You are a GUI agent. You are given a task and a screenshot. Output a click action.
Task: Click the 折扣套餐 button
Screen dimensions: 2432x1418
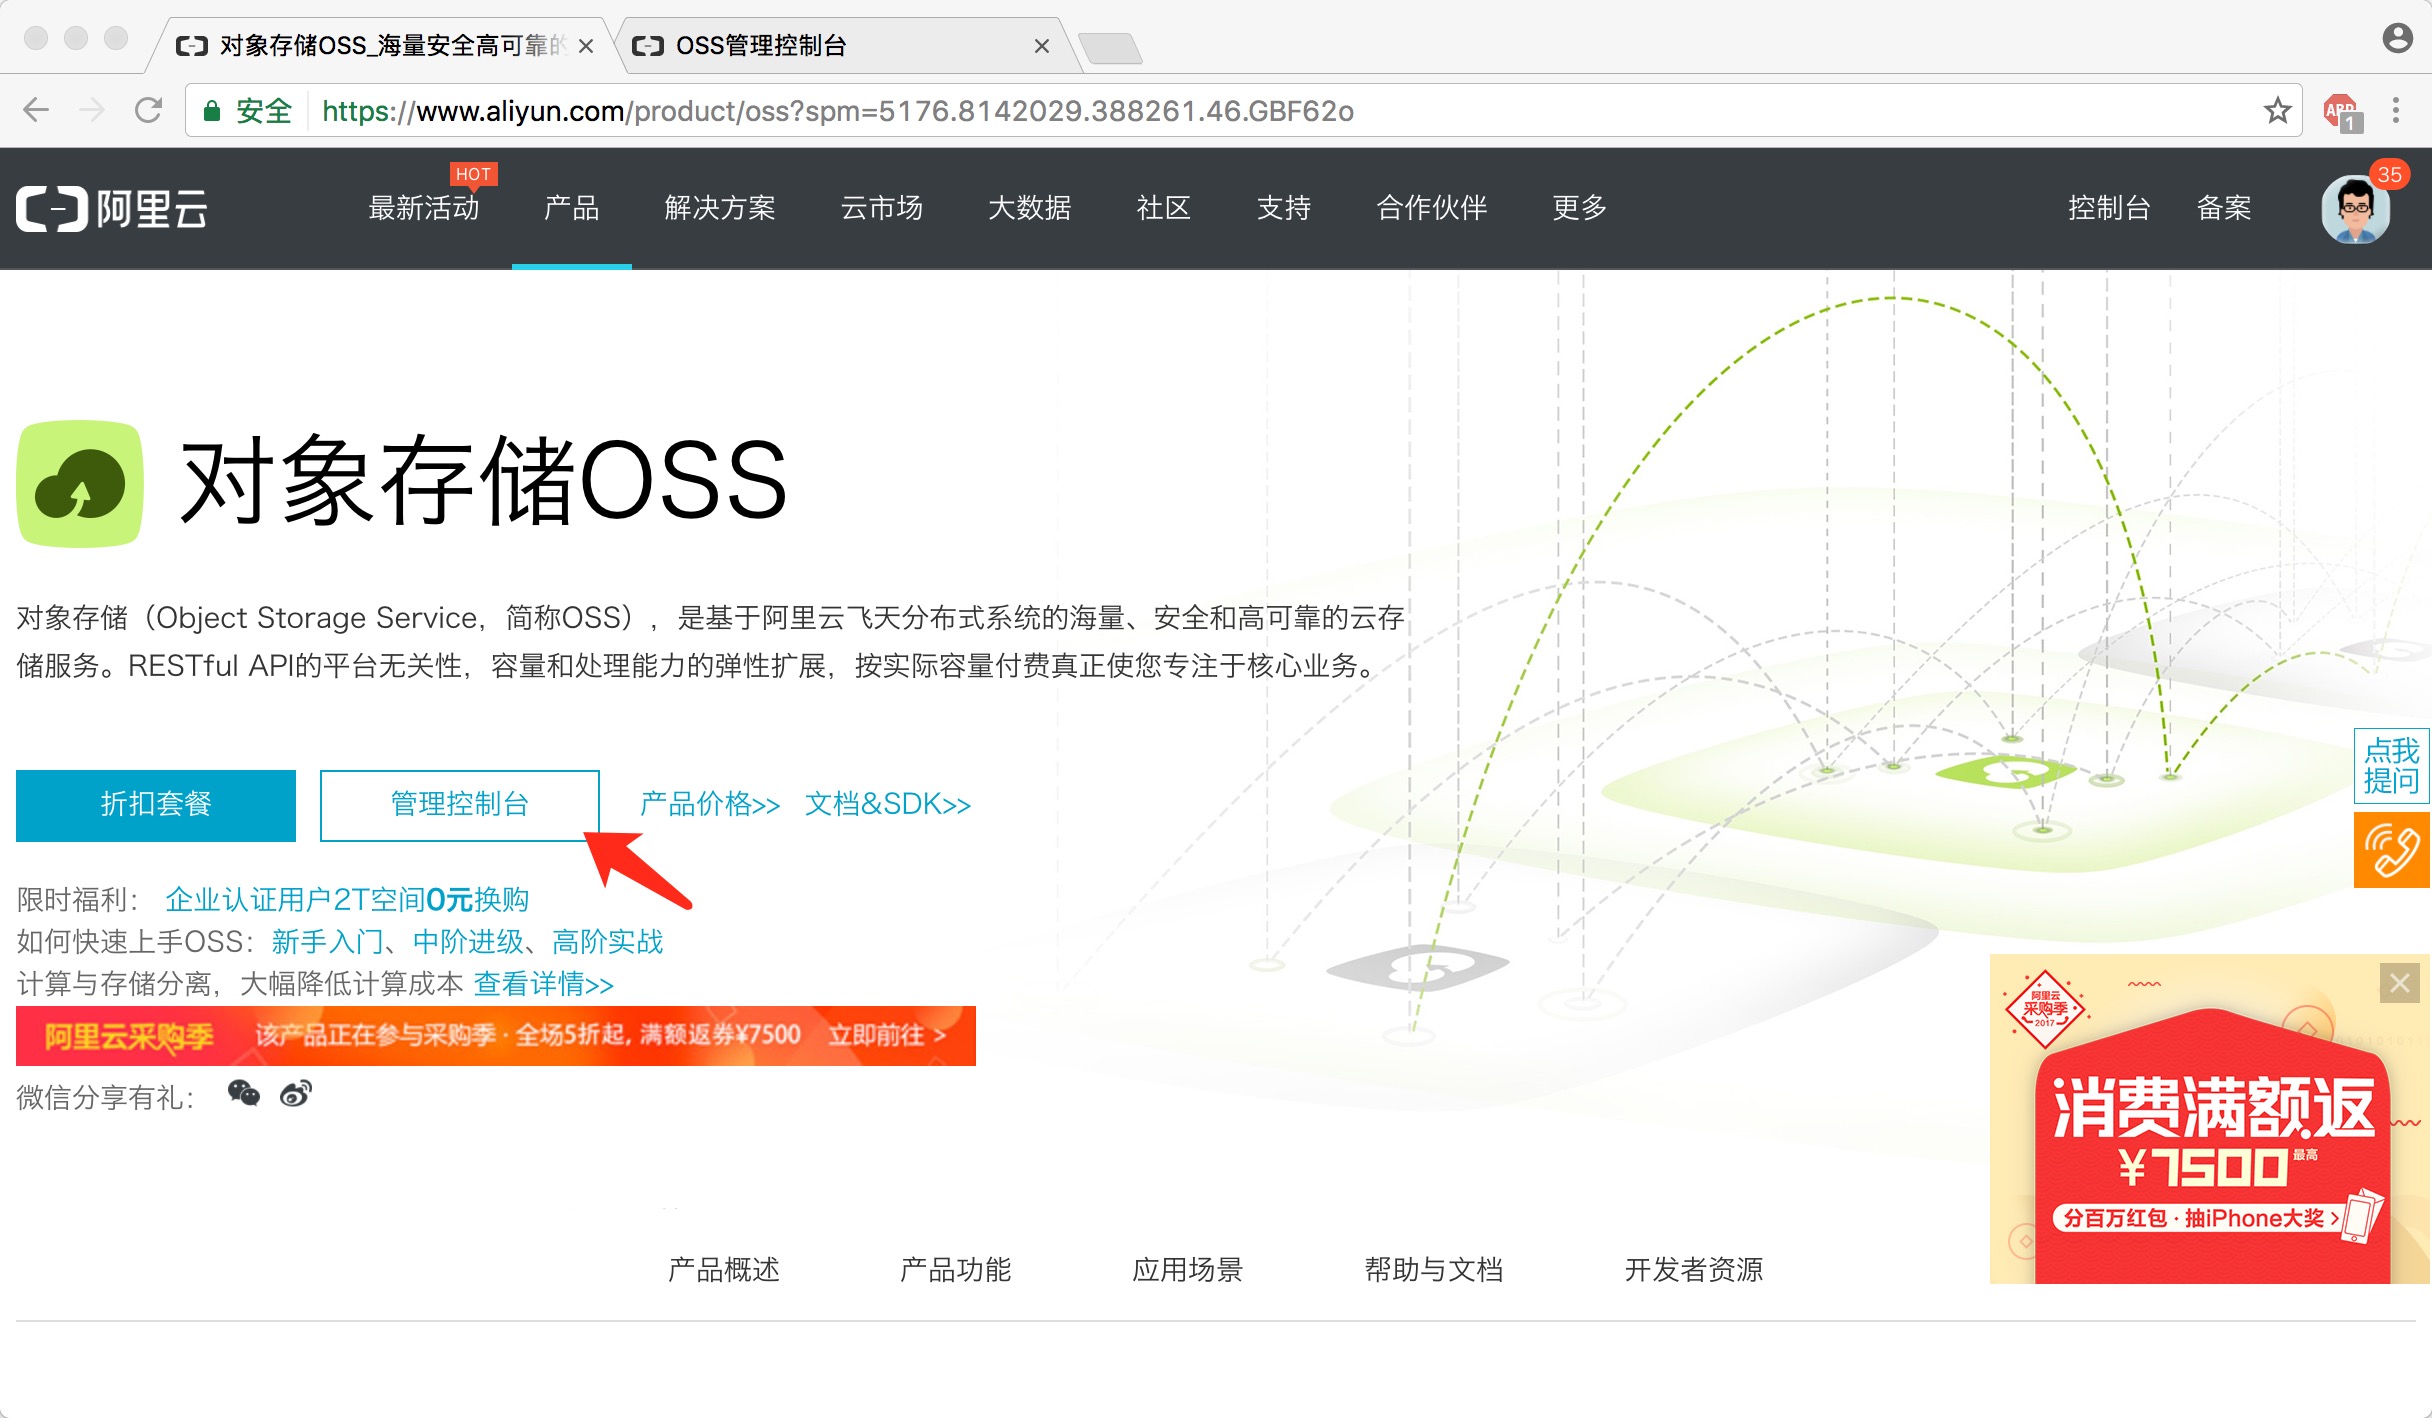pyautogui.click(x=156, y=805)
